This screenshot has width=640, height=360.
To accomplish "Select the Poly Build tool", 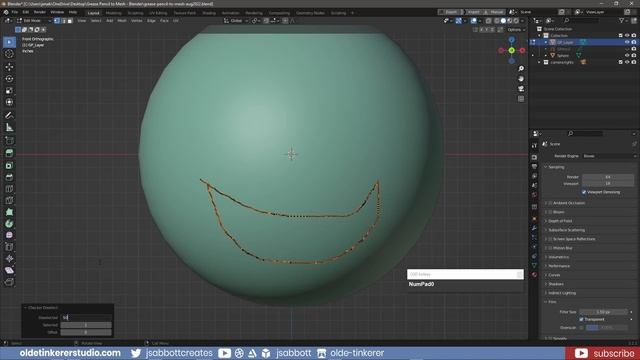I will [x=9, y=212].
